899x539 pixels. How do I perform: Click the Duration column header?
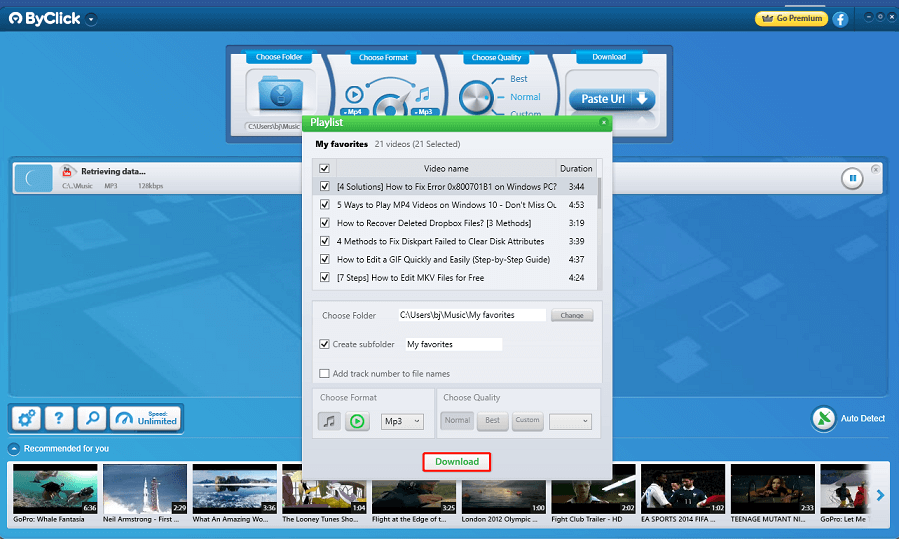(x=576, y=169)
